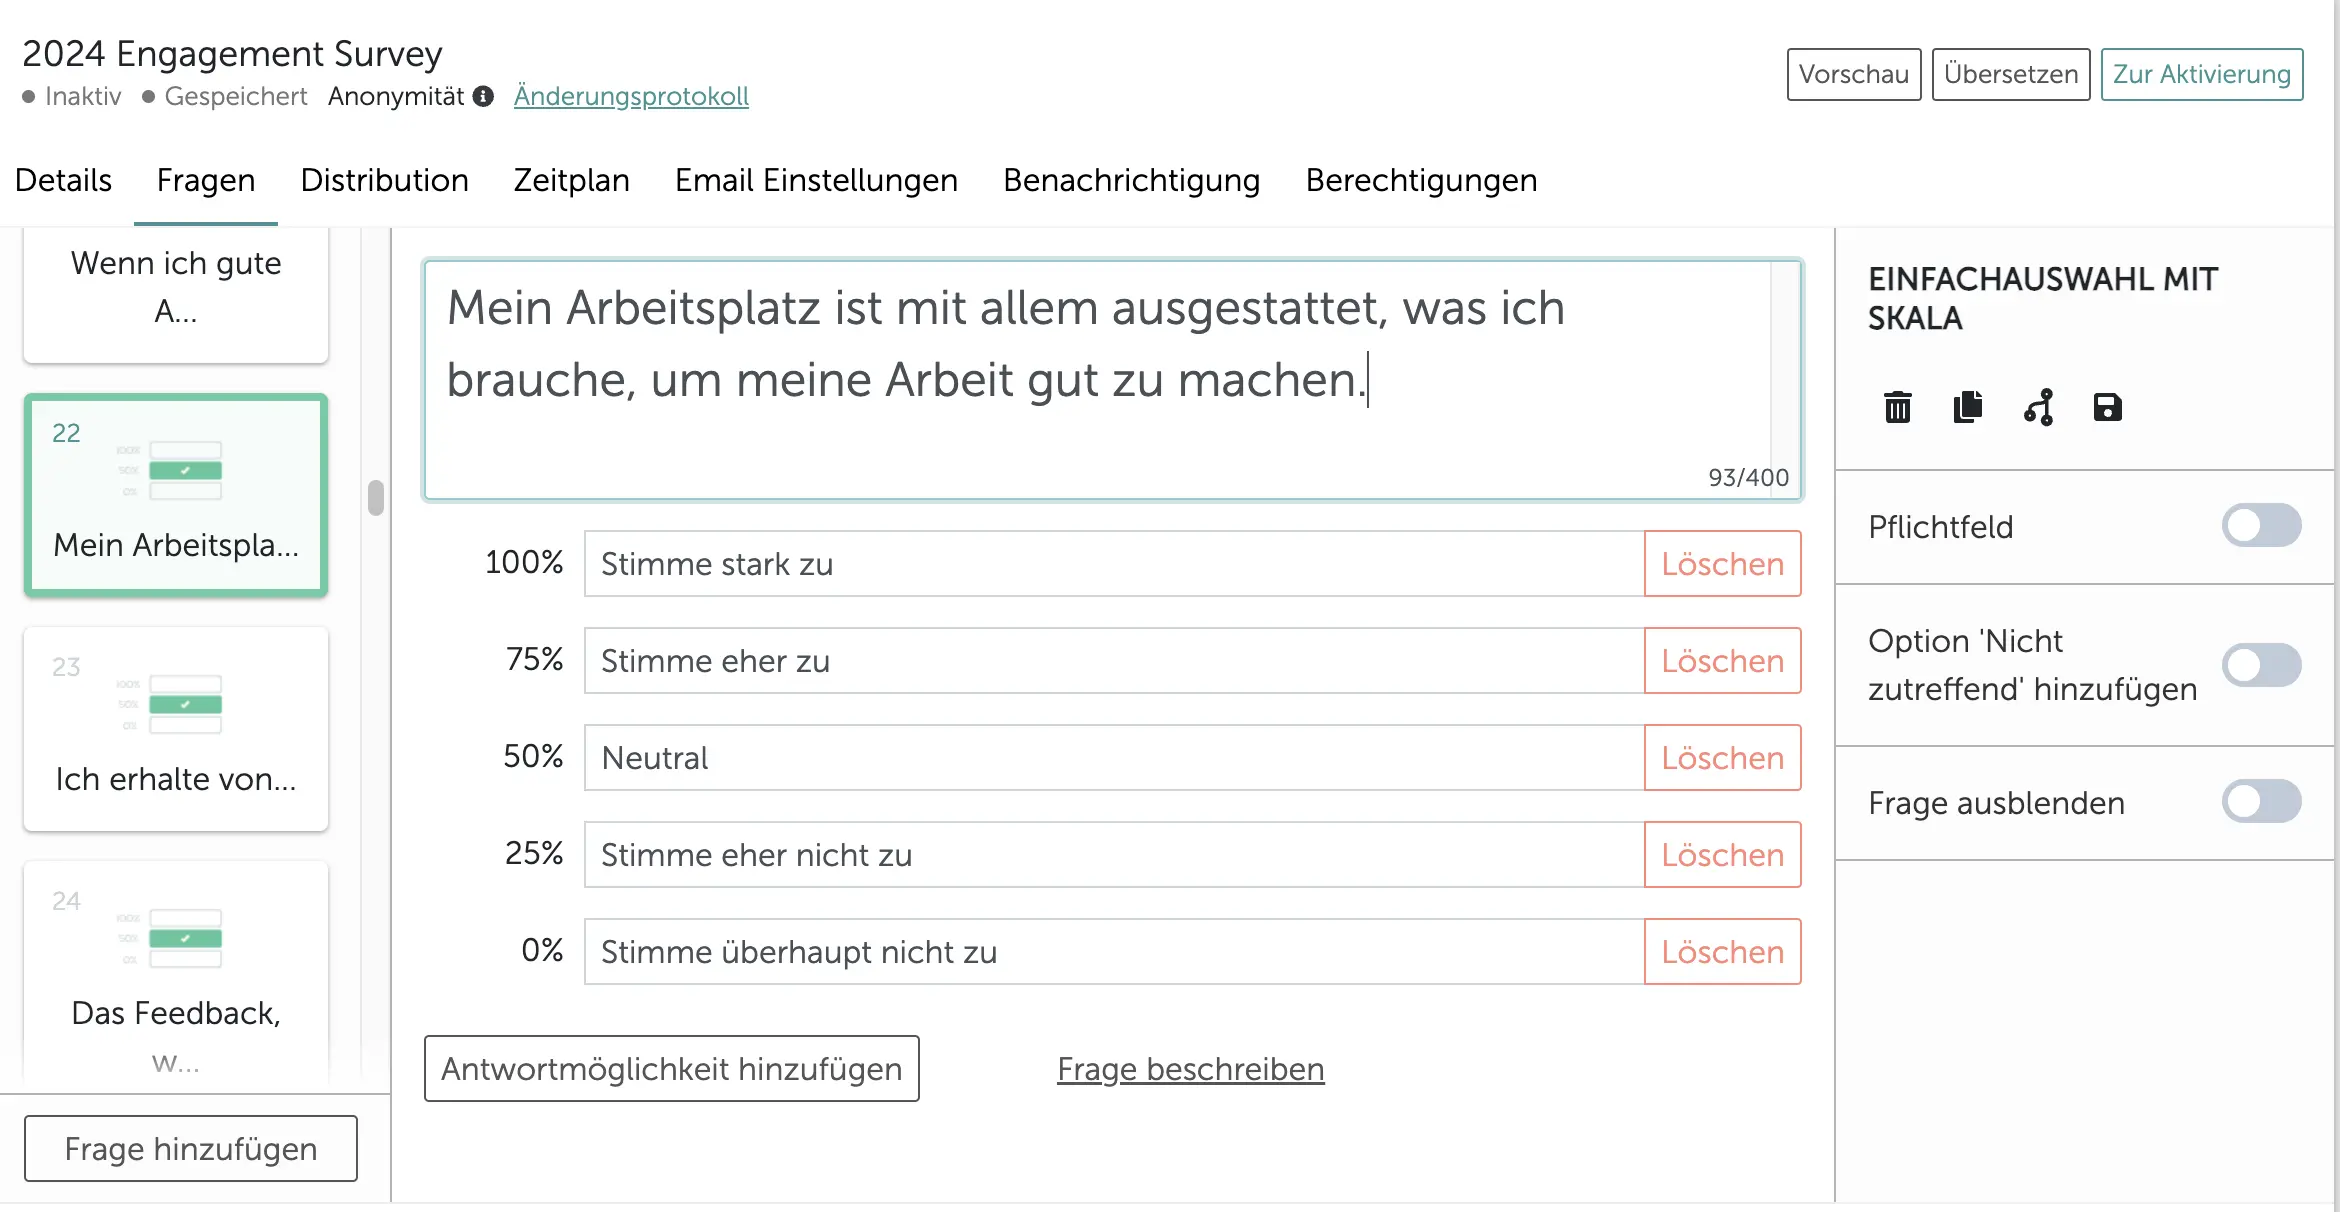Screen dimensions: 2340x1212
Task: Select question 23 'Ich erhalte von...' thumbnail
Action: [x=175, y=729]
